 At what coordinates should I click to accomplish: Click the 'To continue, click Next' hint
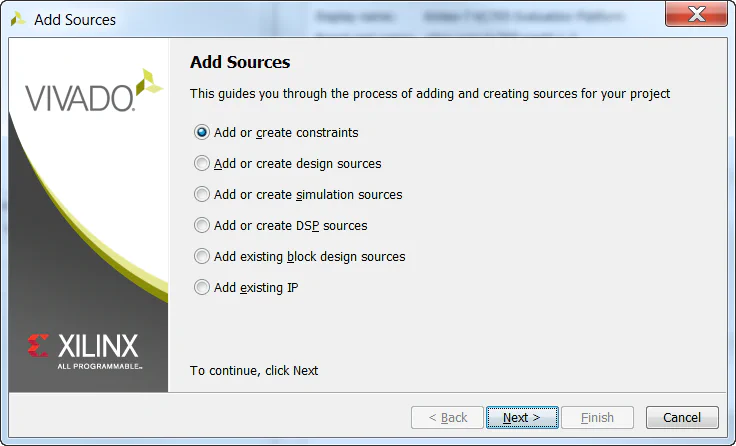coord(254,370)
